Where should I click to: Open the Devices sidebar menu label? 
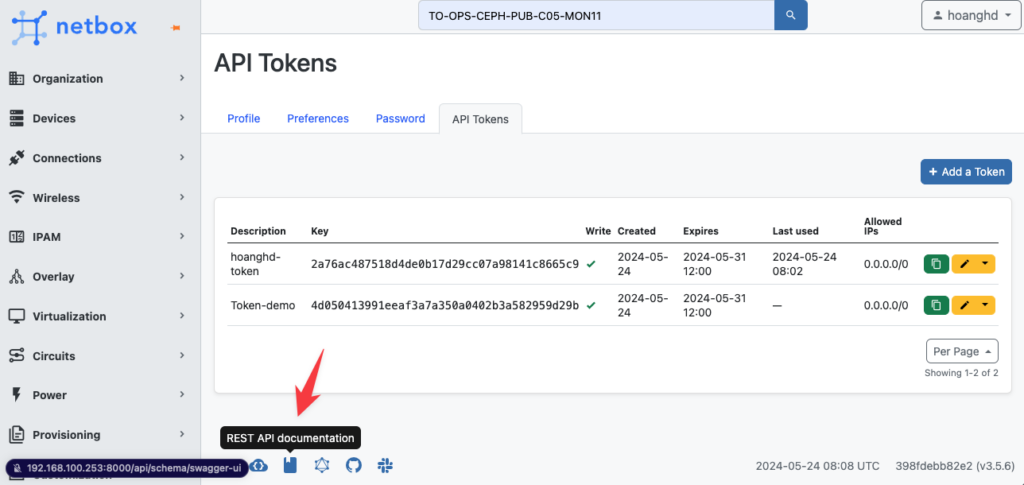pyautogui.click(x=54, y=118)
